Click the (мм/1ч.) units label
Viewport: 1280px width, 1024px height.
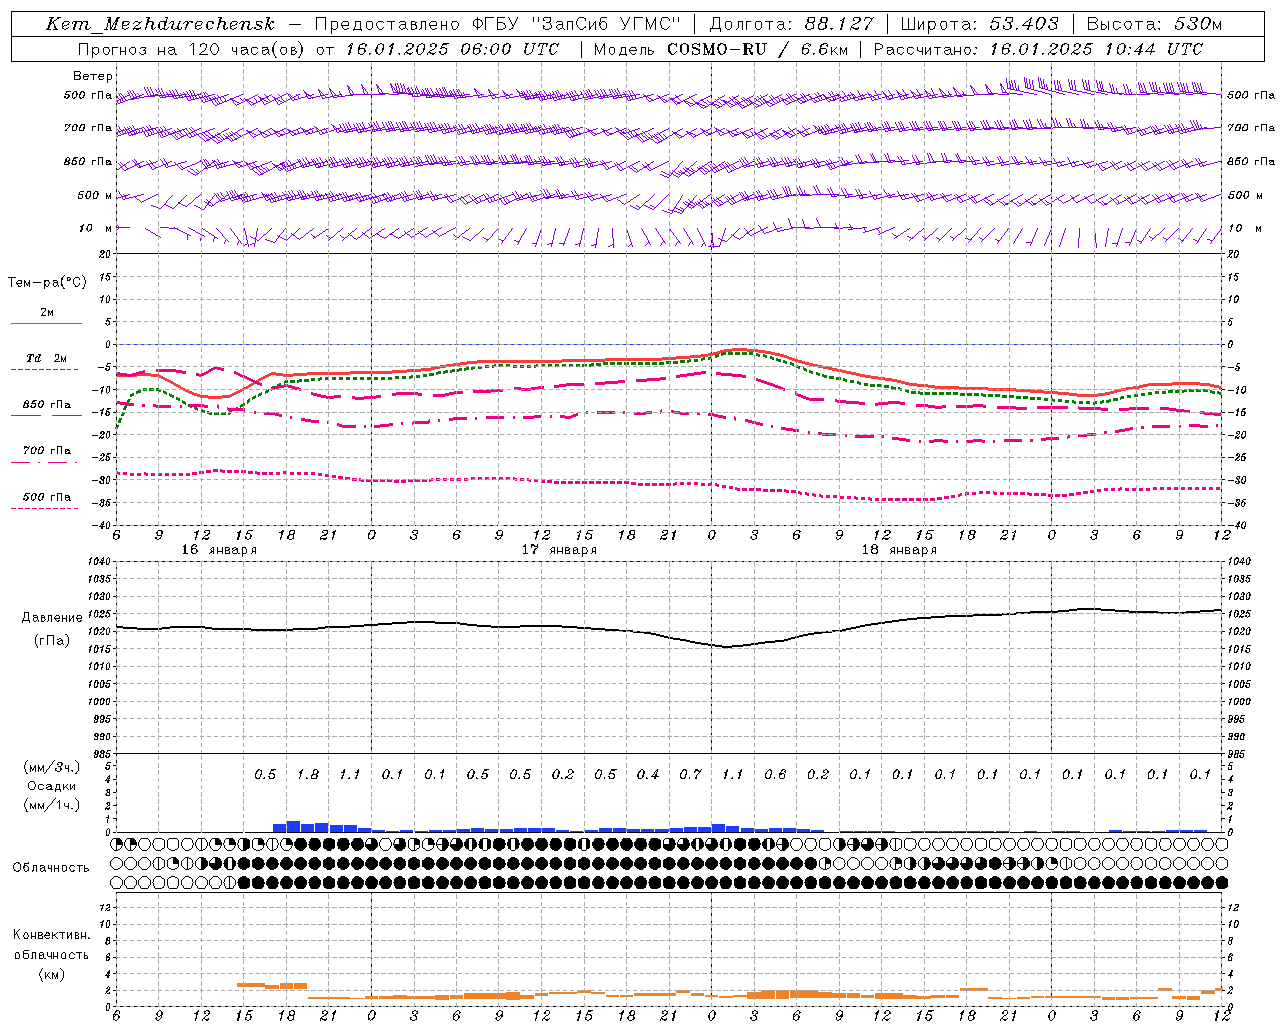(52, 805)
